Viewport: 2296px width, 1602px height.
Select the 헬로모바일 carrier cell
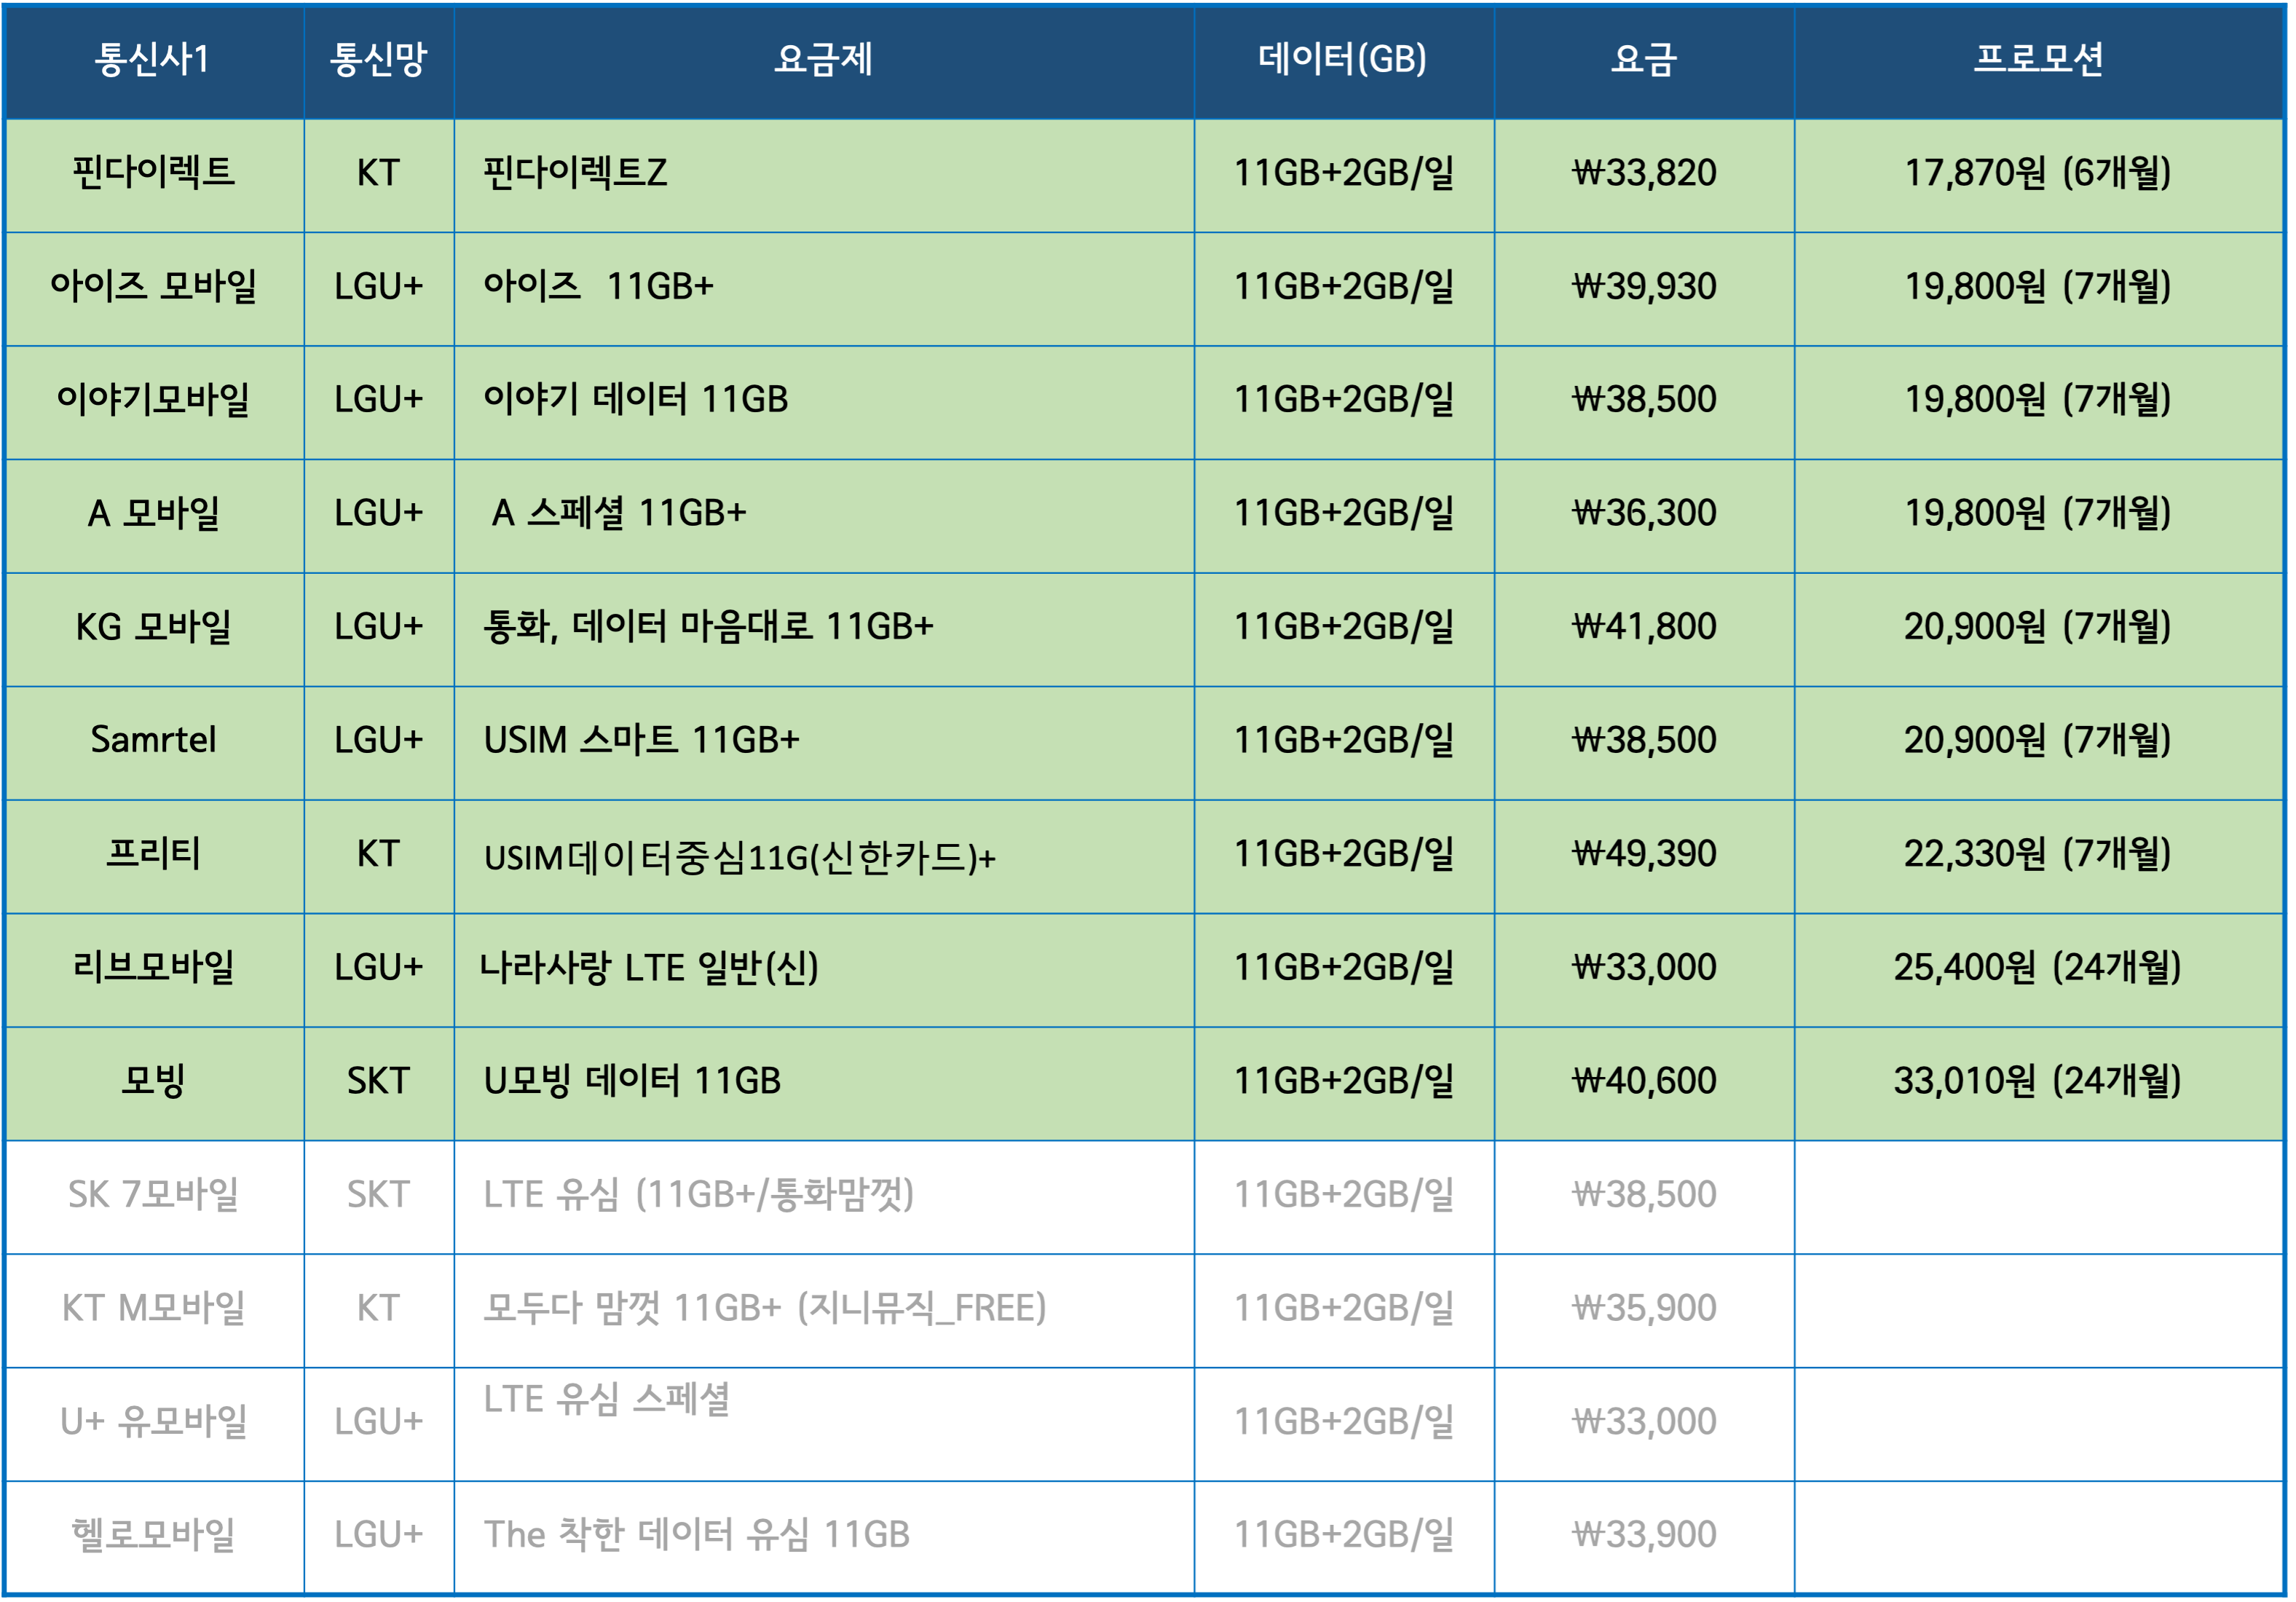(x=153, y=1537)
